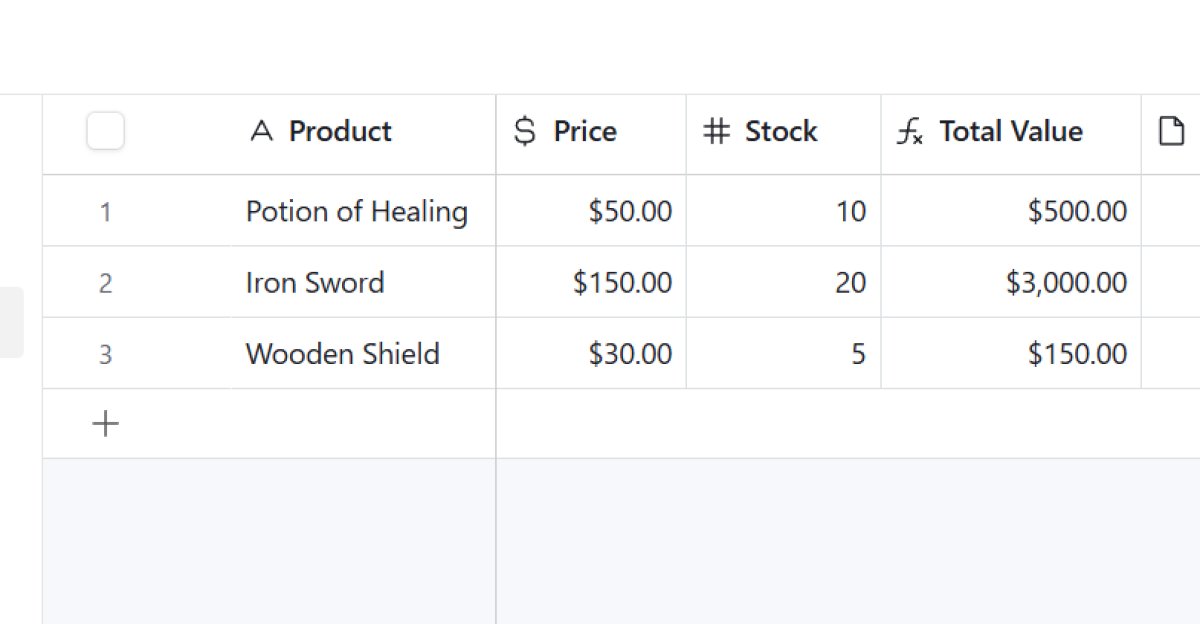Select row number 3

[x=105, y=354]
